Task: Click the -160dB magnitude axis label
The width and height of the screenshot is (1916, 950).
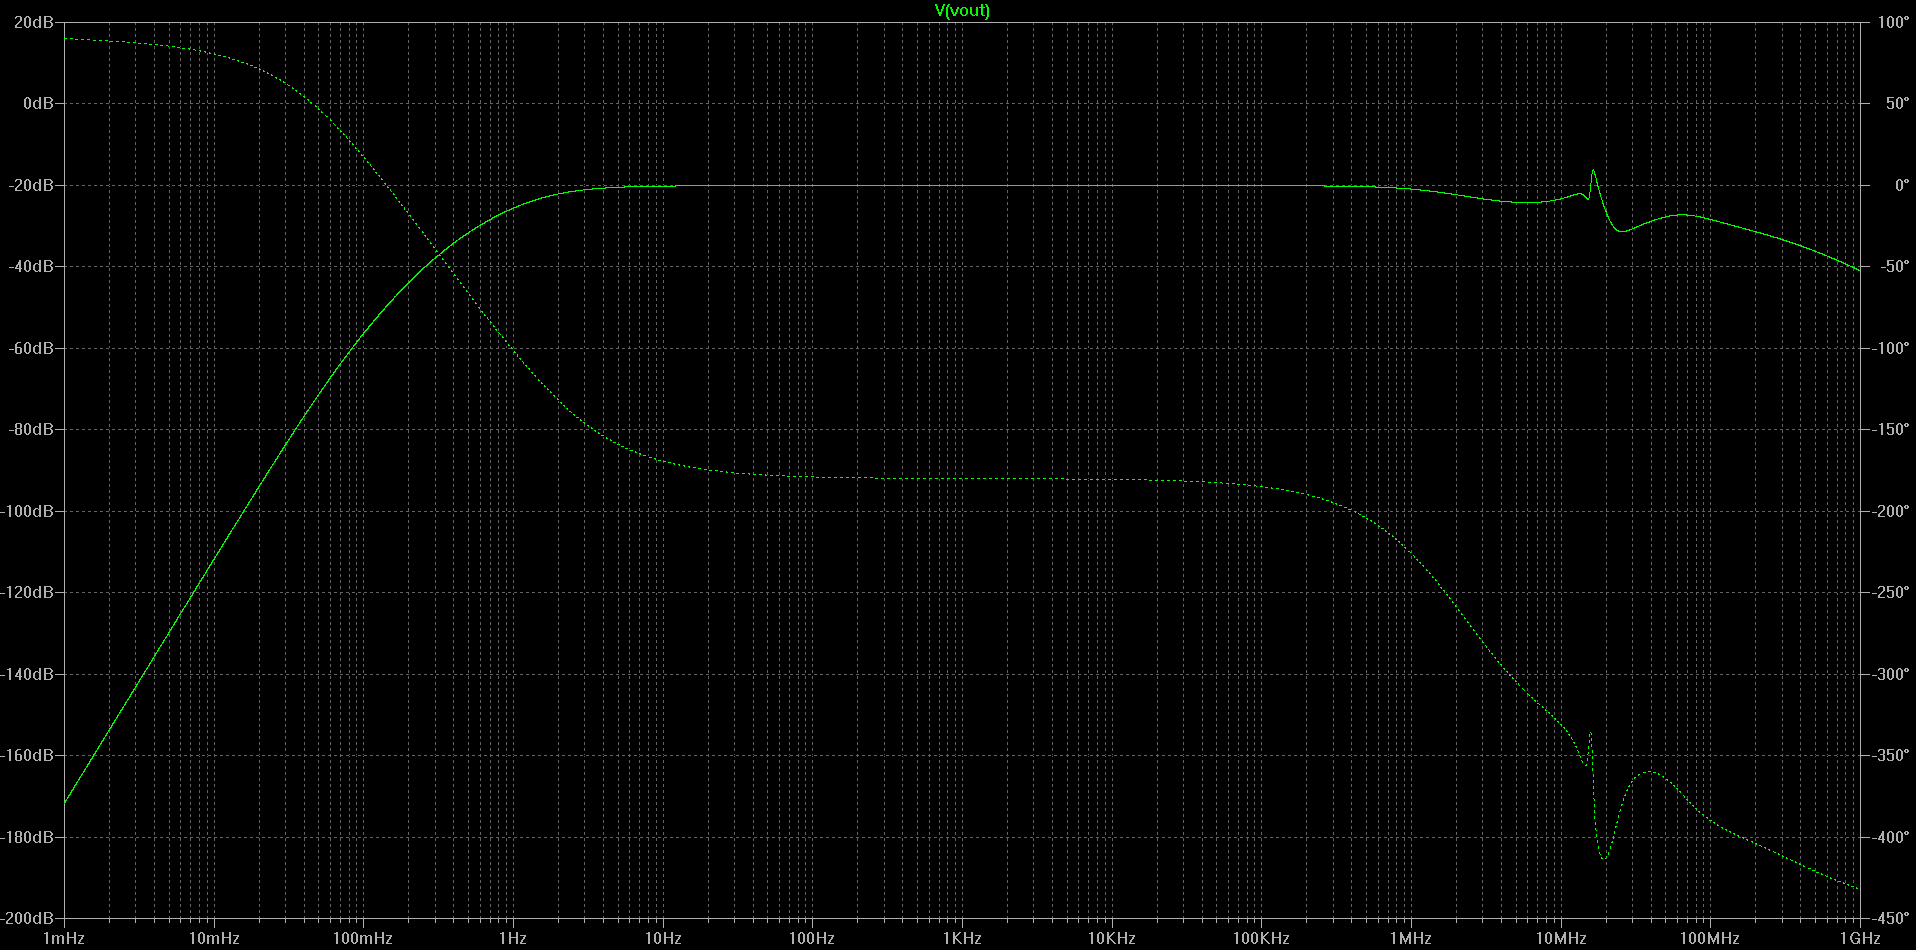Action: pos(29,755)
